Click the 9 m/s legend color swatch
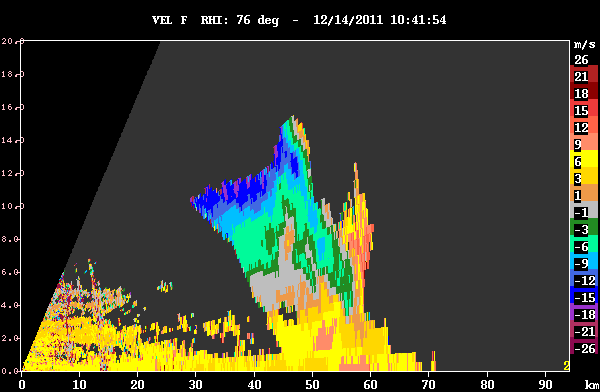 click(584, 141)
